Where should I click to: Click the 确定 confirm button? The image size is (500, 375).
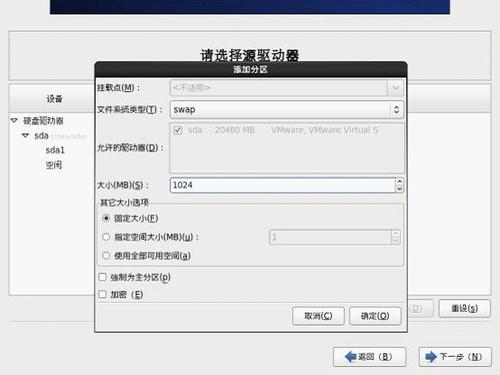coord(375,316)
